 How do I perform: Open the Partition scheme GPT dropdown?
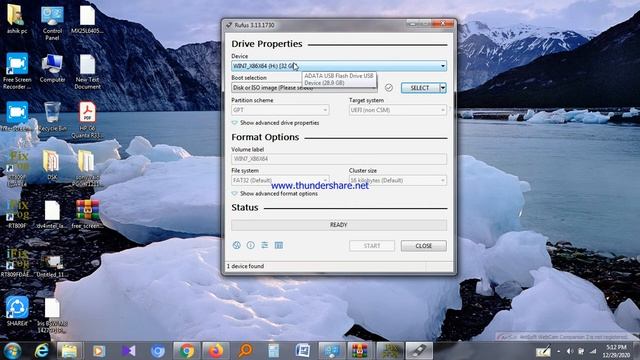(x=280, y=110)
